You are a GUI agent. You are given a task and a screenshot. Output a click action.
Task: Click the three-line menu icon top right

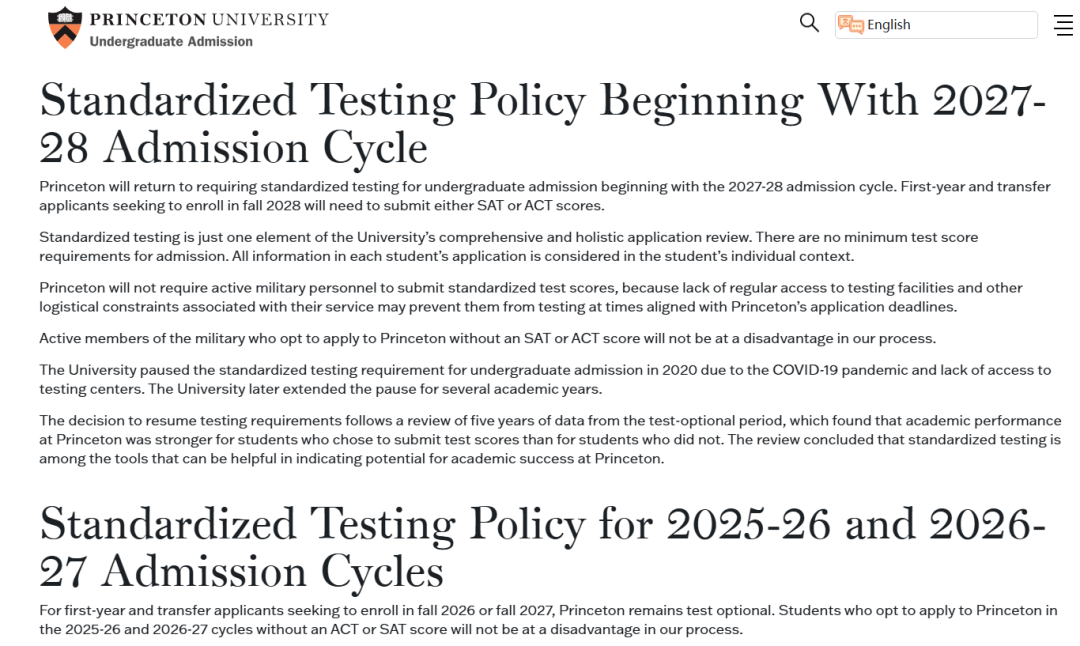point(1063,24)
